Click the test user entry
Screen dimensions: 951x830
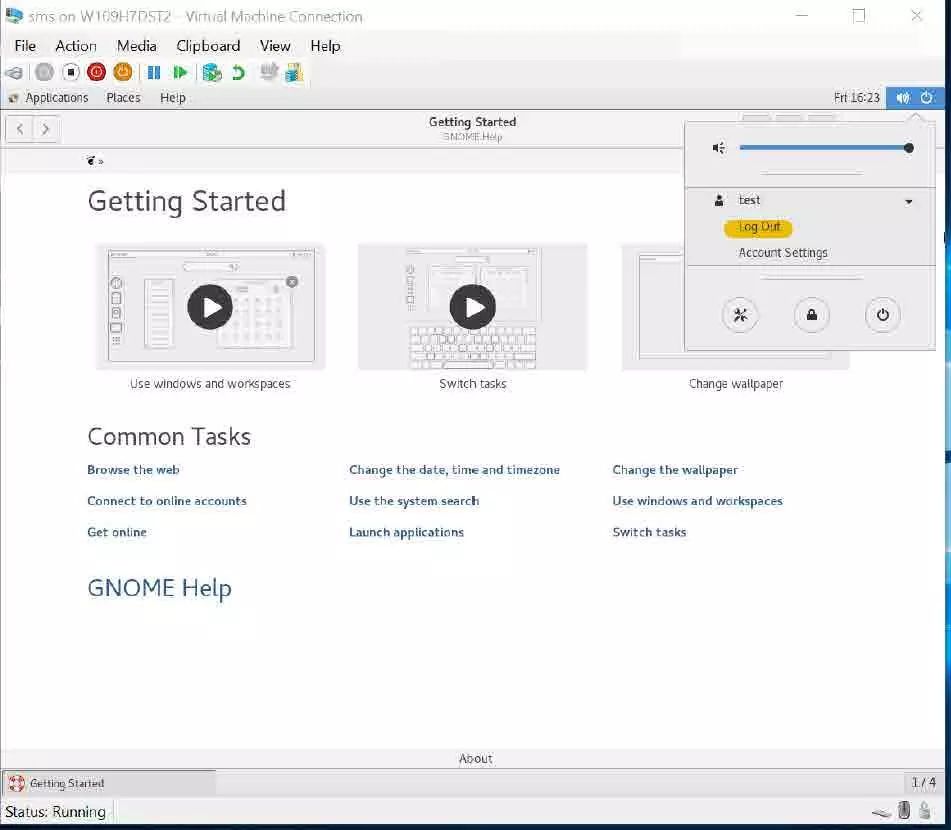tap(813, 200)
